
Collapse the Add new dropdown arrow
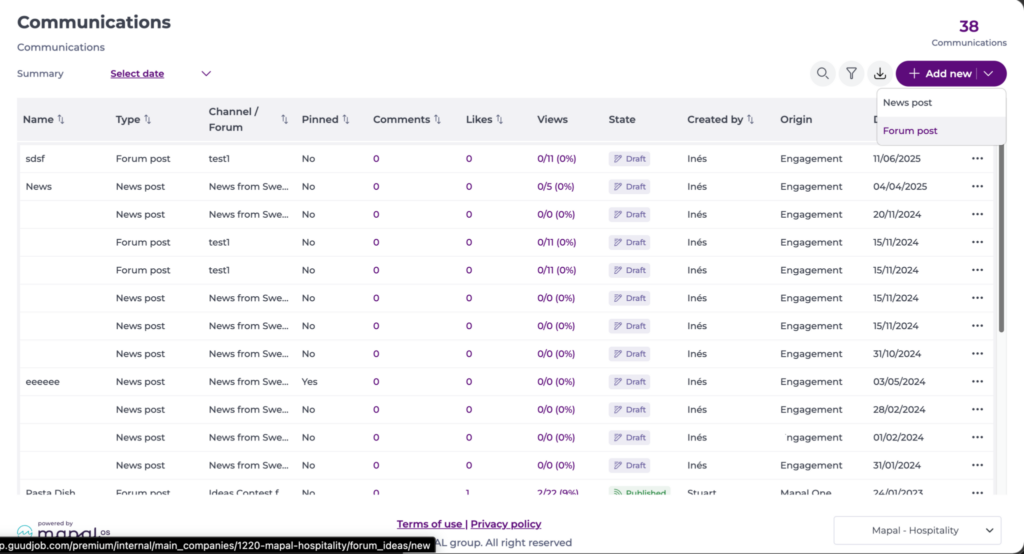[989, 74]
